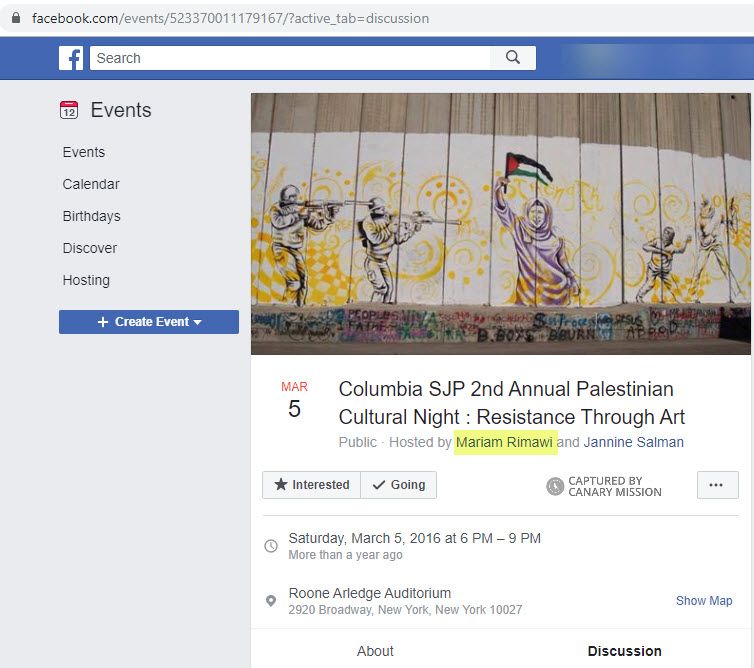The height and width of the screenshot is (668, 754).
Task: Toggle the Going checkmark button
Action: pyautogui.click(x=398, y=485)
